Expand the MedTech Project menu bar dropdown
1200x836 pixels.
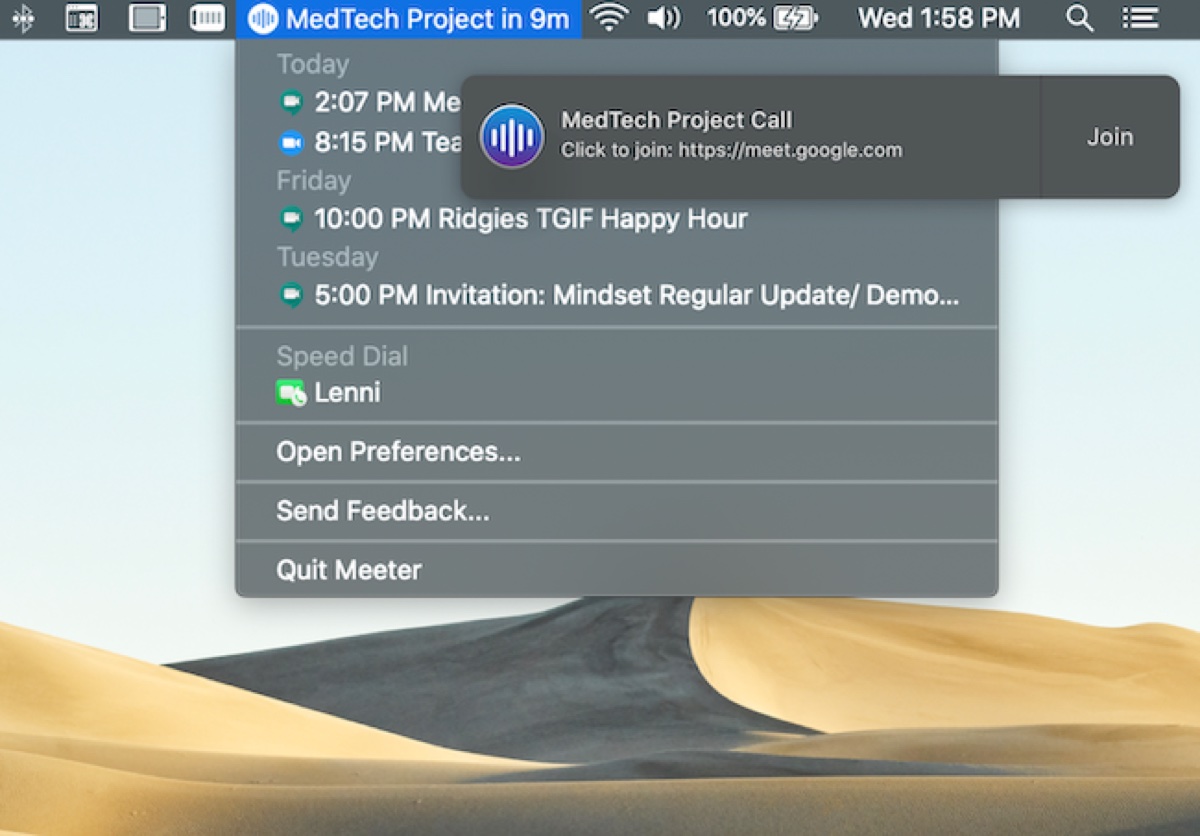point(410,18)
